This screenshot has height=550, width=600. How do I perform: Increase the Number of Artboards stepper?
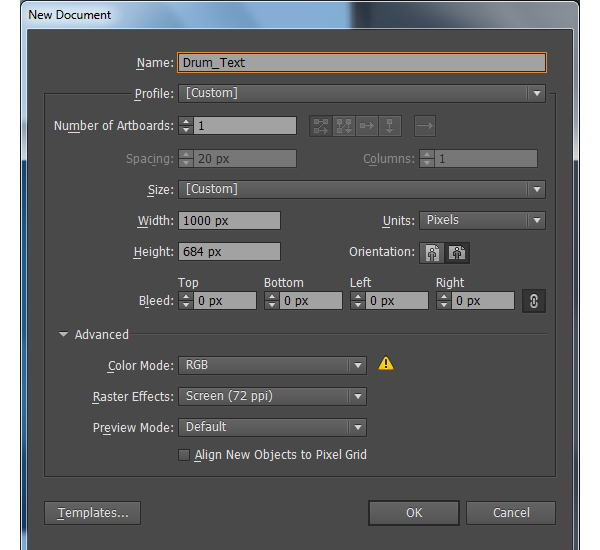point(186,122)
